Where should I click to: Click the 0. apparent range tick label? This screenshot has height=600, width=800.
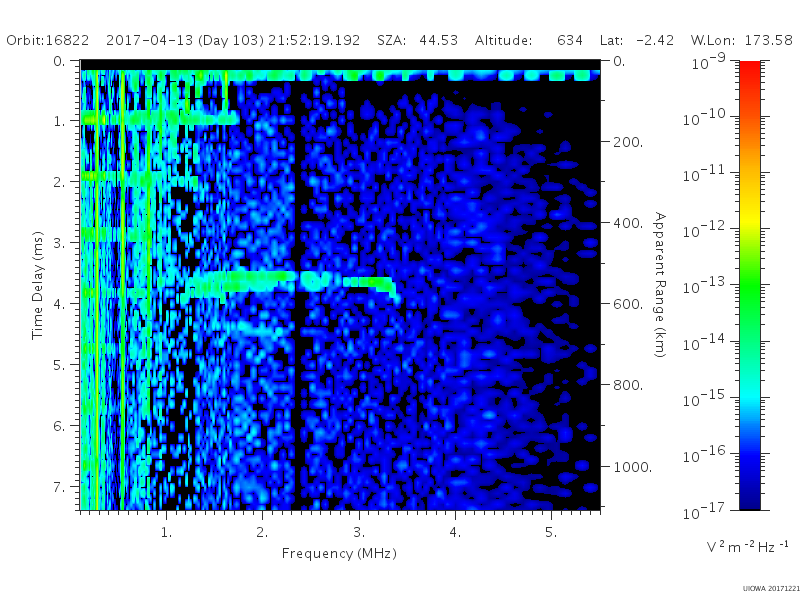pyautogui.click(x=619, y=61)
